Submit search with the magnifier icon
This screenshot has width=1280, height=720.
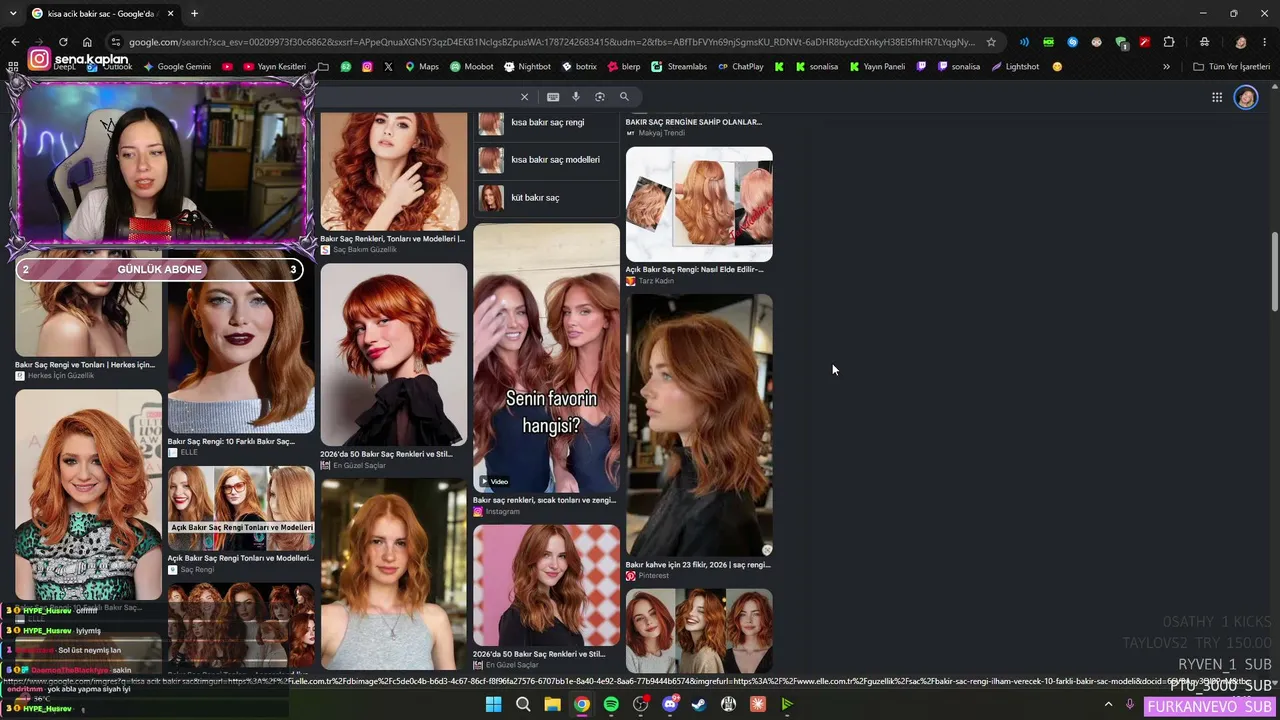tap(624, 97)
